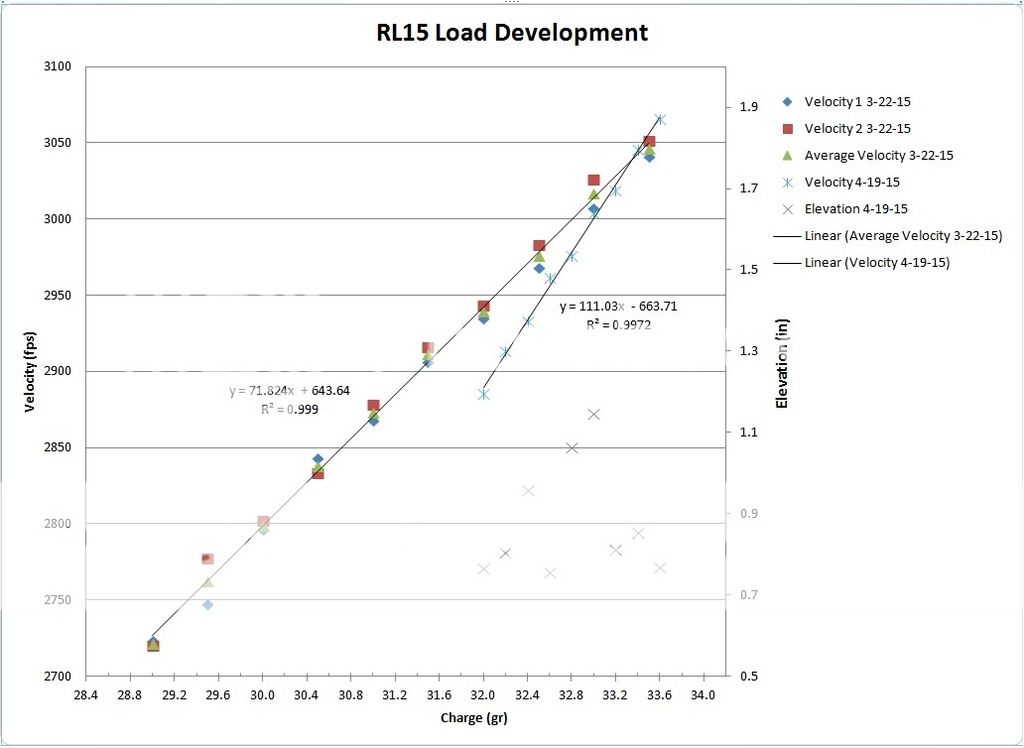
Task: Click the gray X Elevation 4-19-15 legend marker
Action: (788, 209)
